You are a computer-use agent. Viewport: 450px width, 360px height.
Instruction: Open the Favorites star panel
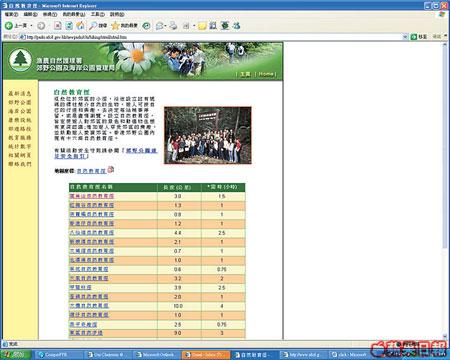(124, 26)
